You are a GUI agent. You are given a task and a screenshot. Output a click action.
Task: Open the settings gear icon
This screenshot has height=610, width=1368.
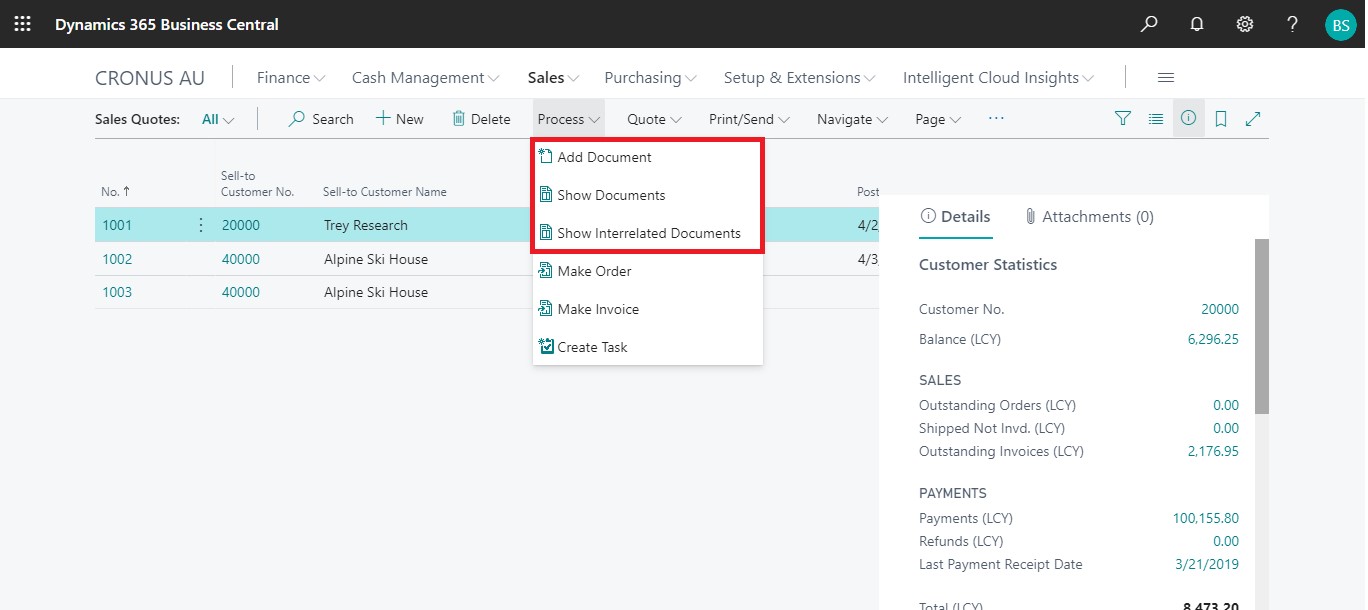click(x=1245, y=24)
